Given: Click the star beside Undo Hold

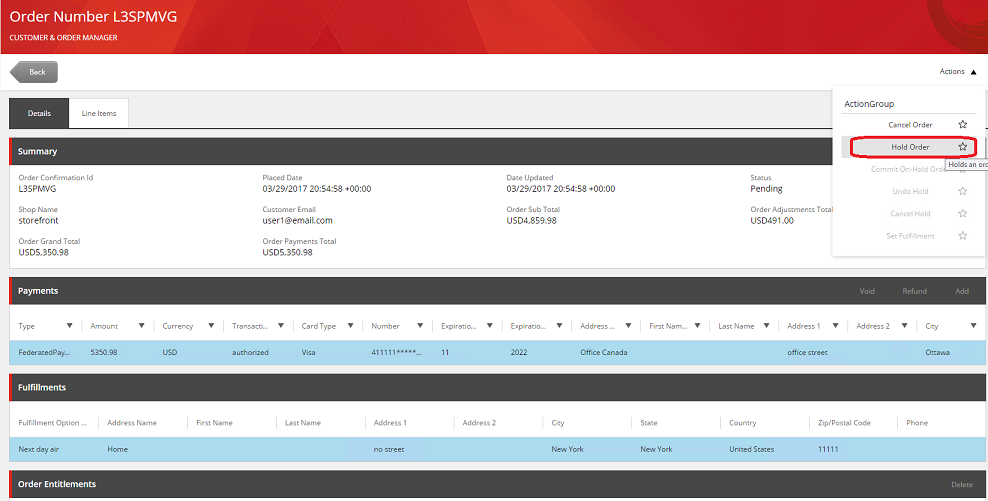Looking at the screenshot, I should [x=962, y=191].
